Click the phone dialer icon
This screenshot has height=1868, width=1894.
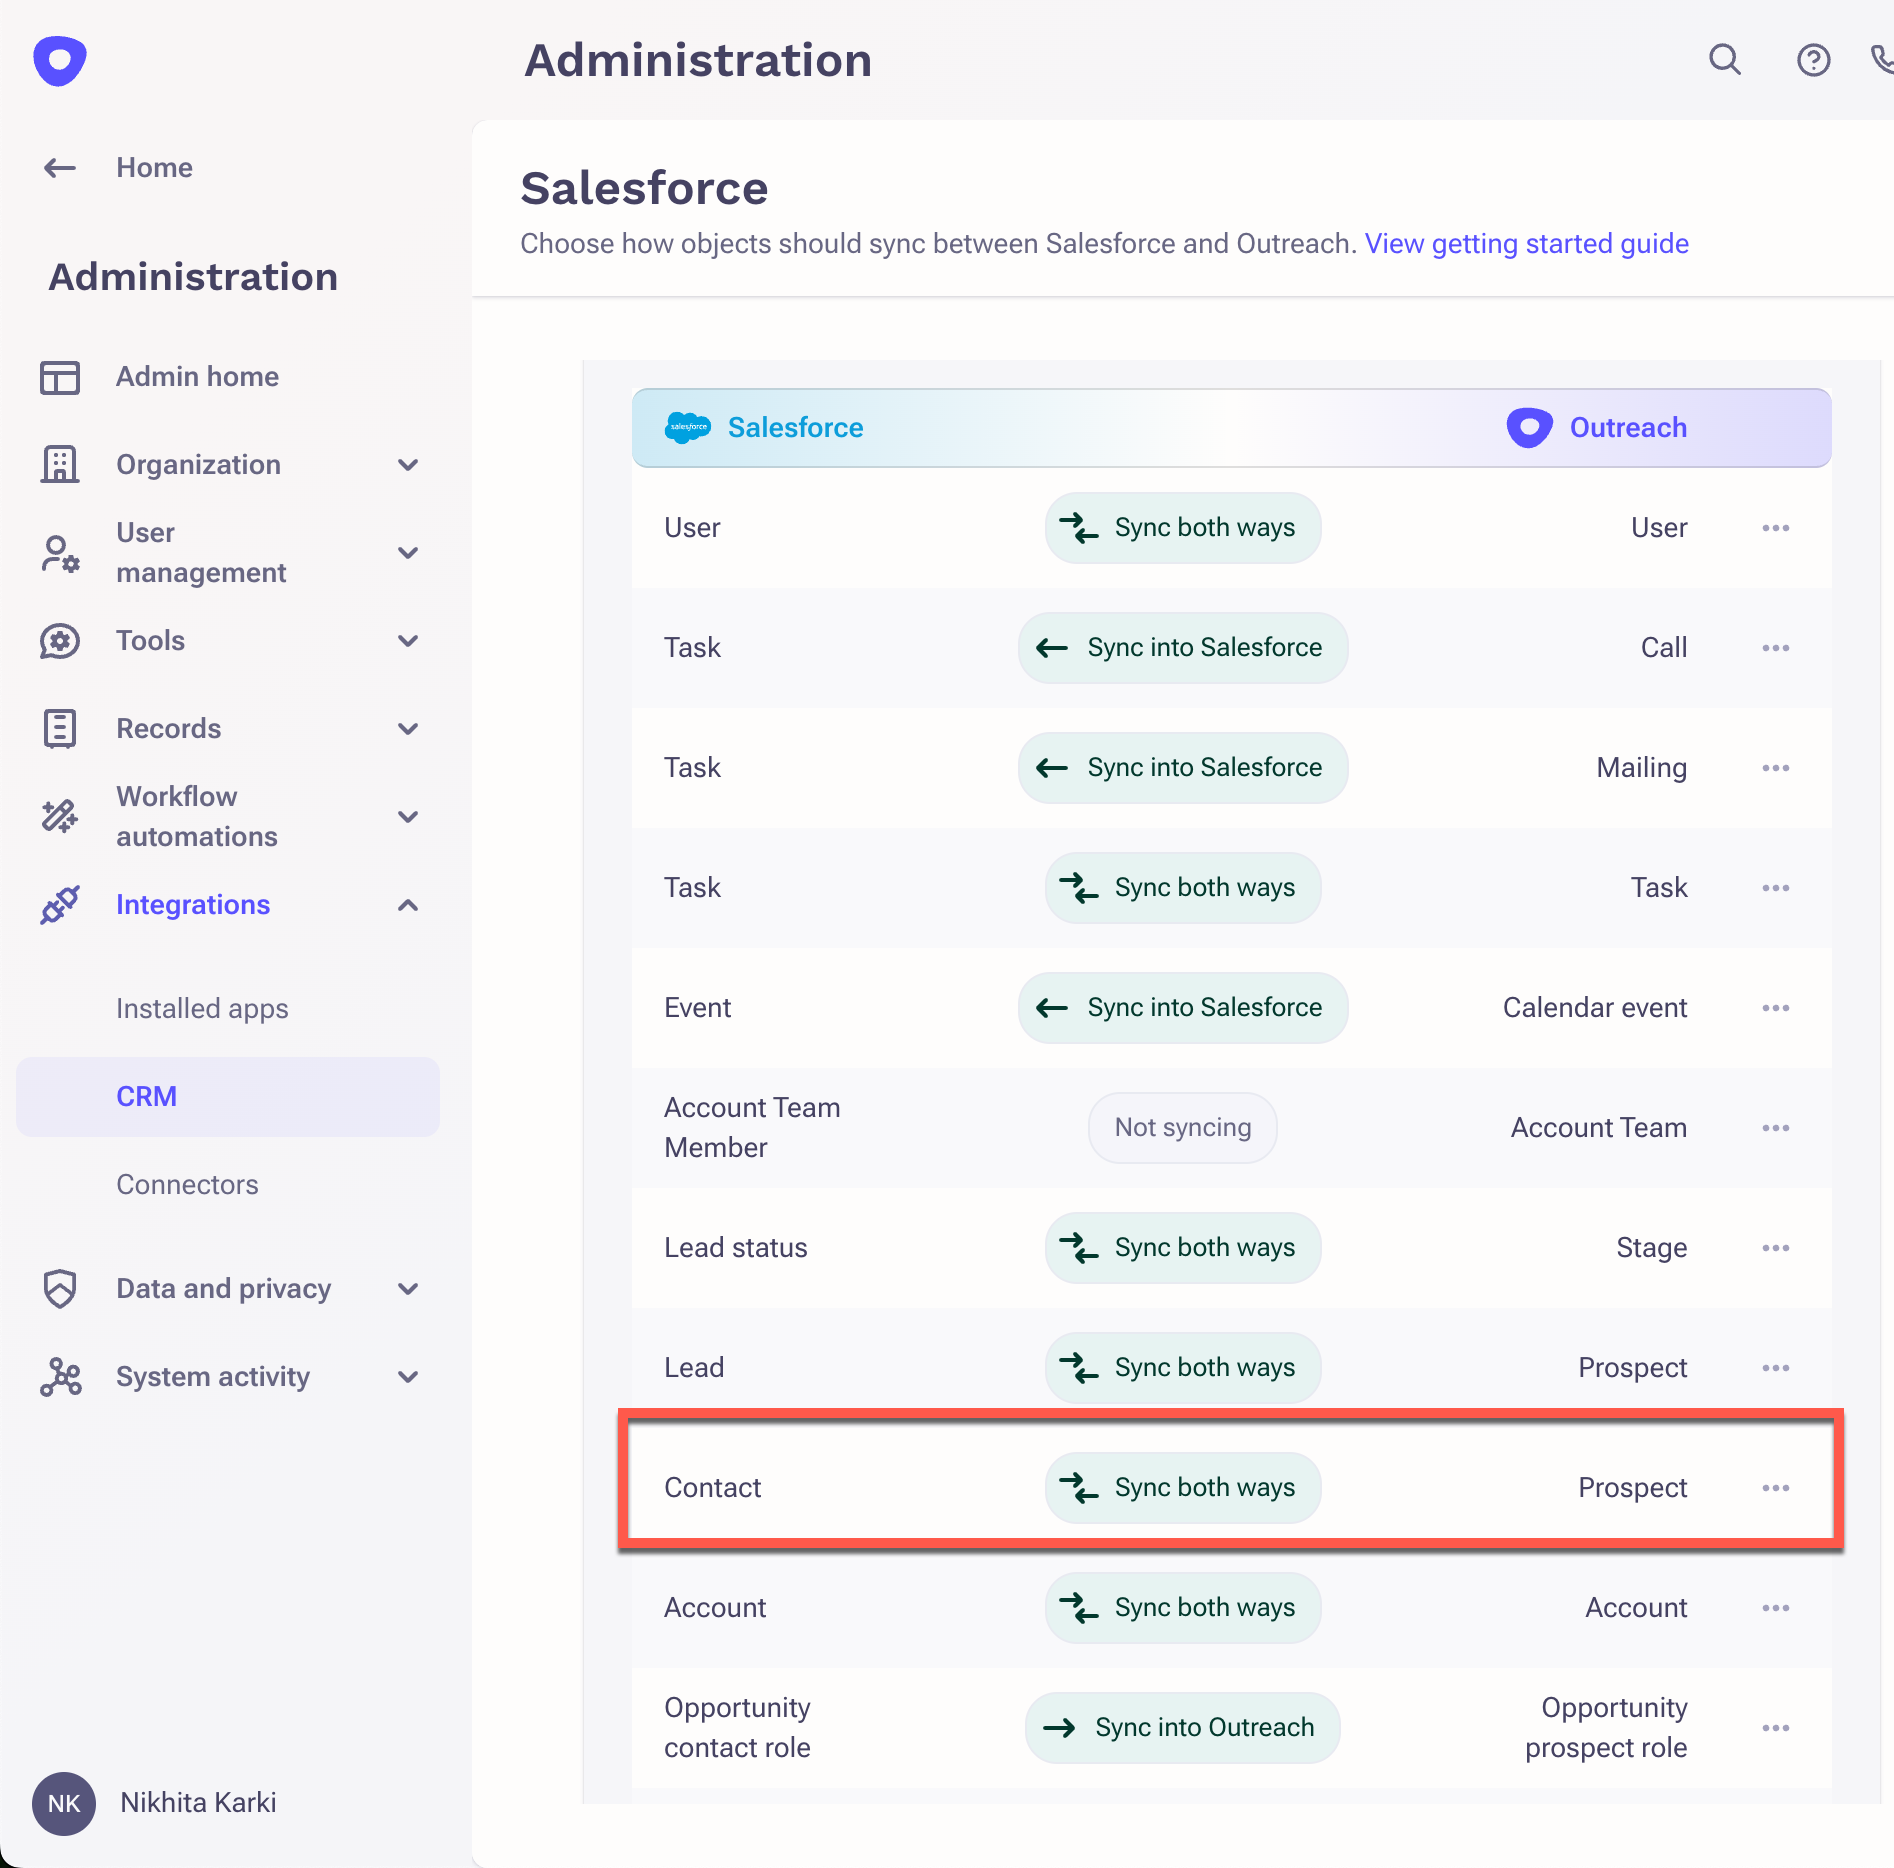click(x=1882, y=60)
